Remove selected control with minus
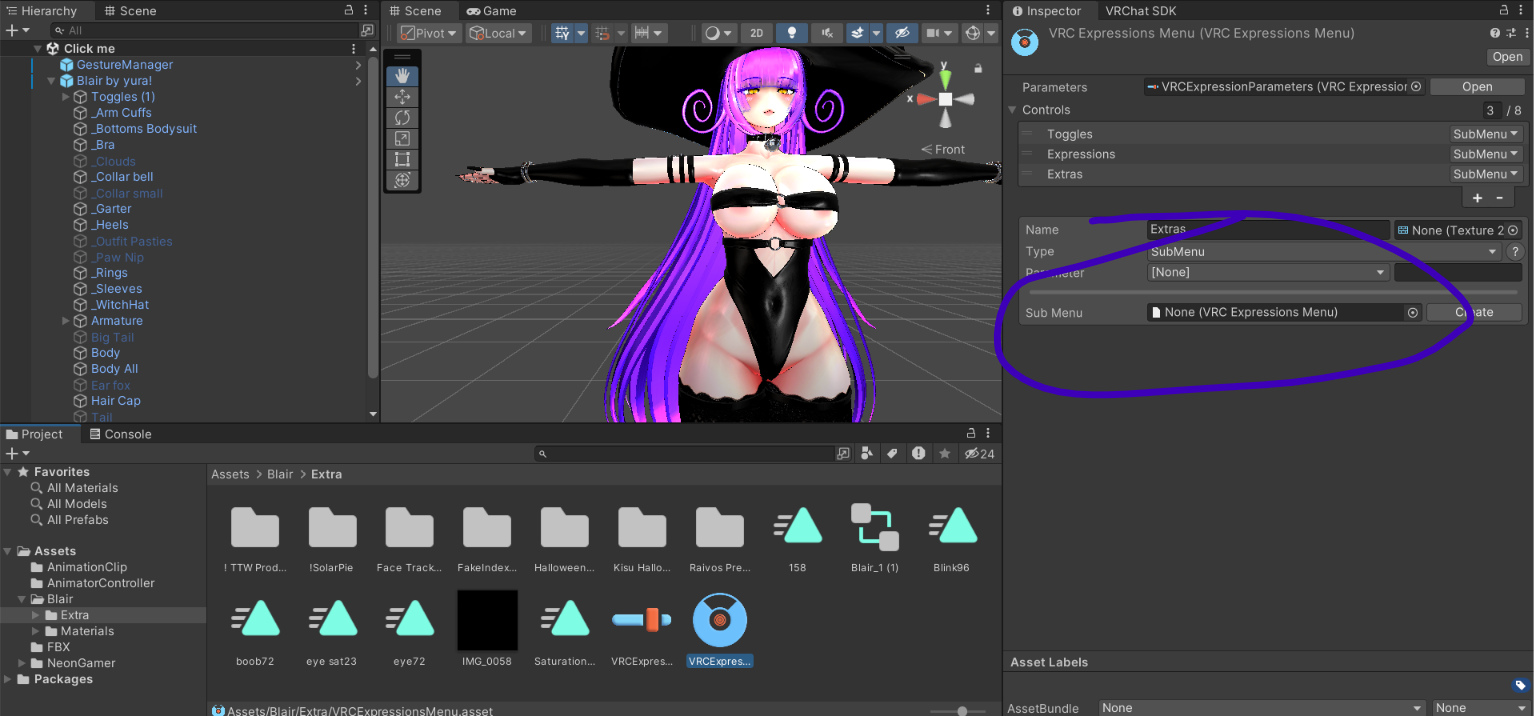Image resolution: width=1534 pixels, height=716 pixels. click(1498, 198)
